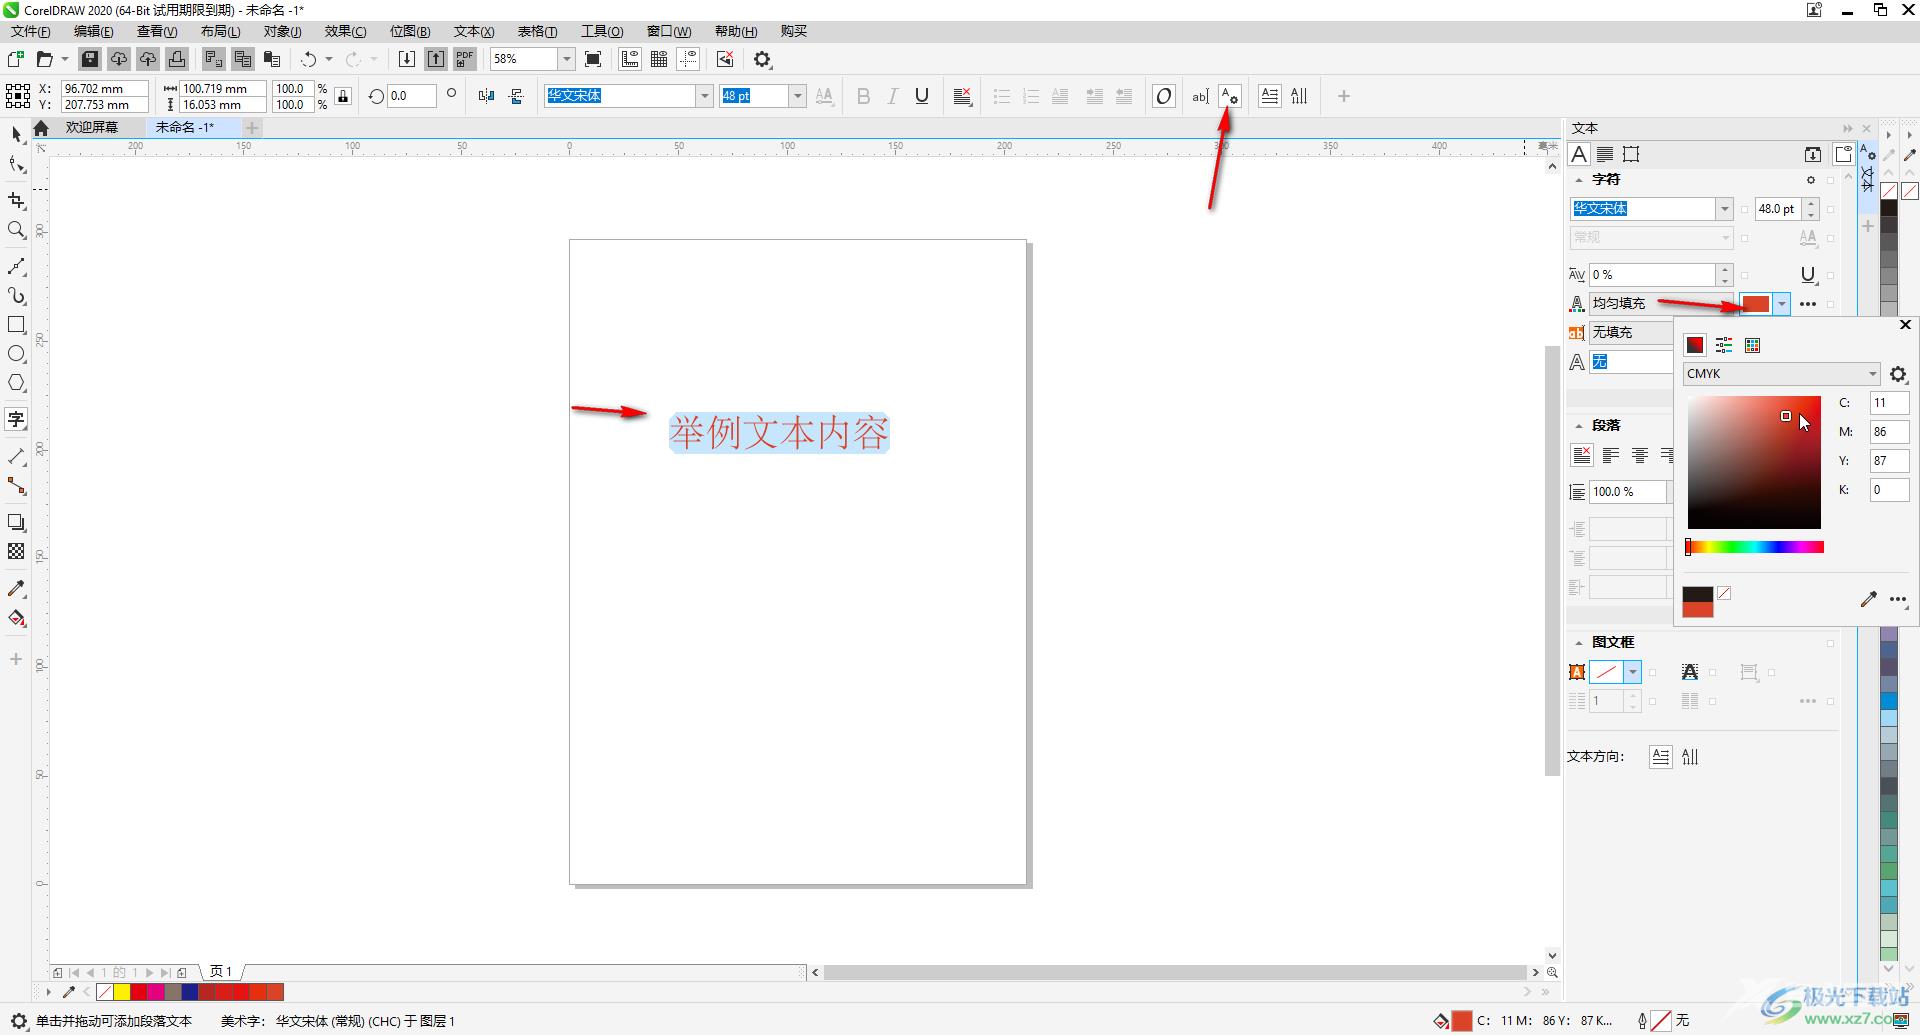The height and width of the screenshot is (1035, 1920).
Task: Toggle Underline in the property bar
Action: (x=922, y=96)
